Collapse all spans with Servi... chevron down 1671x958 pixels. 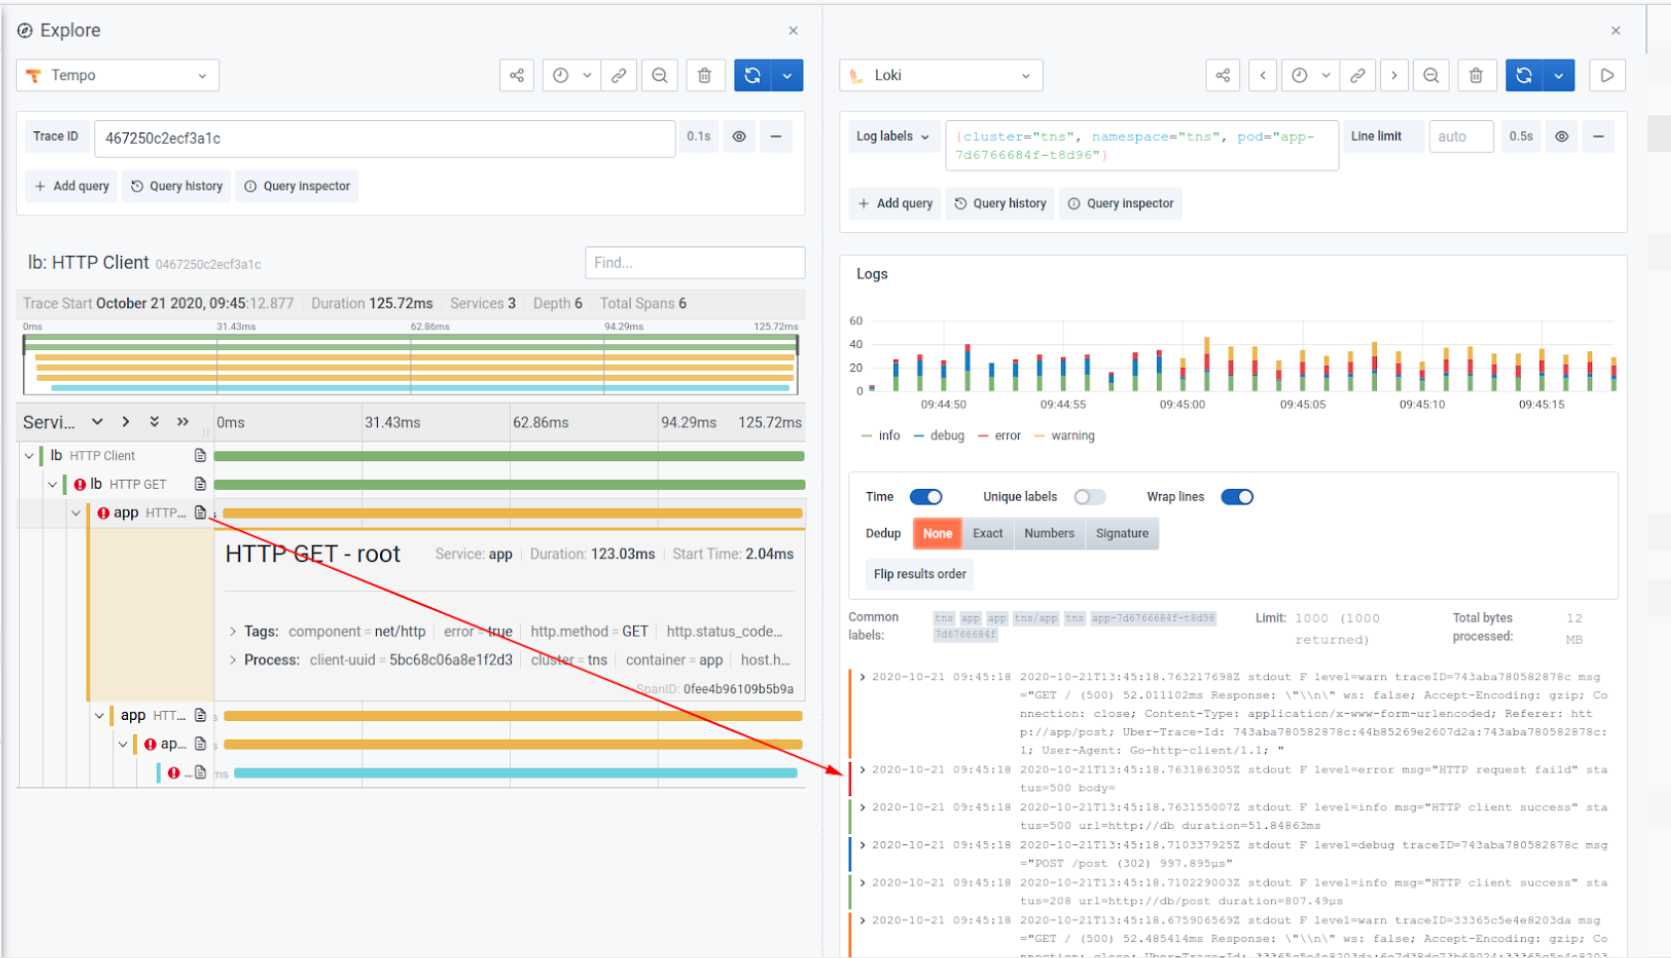(97, 422)
